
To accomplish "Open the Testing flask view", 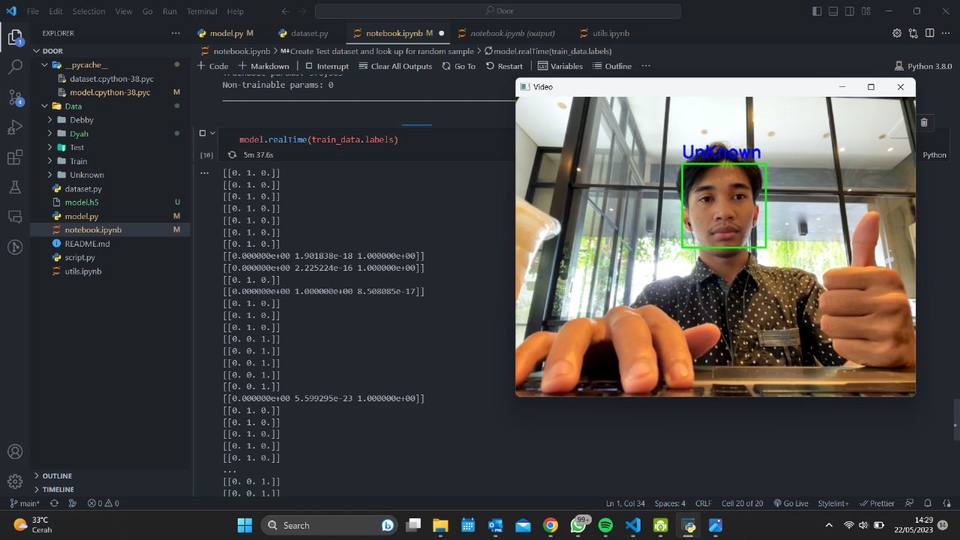I will coord(15,187).
